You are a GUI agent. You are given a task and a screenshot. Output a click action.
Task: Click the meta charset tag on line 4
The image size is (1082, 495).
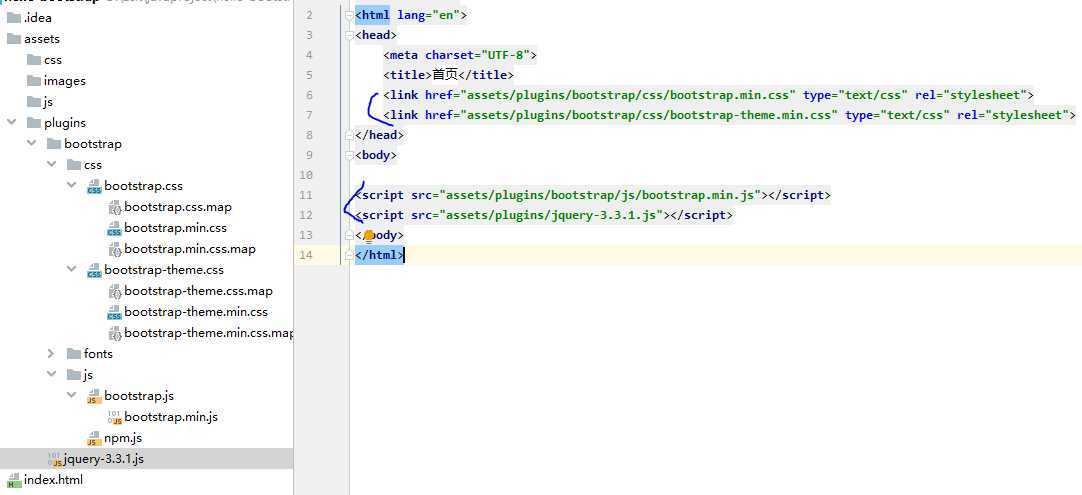[460, 55]
